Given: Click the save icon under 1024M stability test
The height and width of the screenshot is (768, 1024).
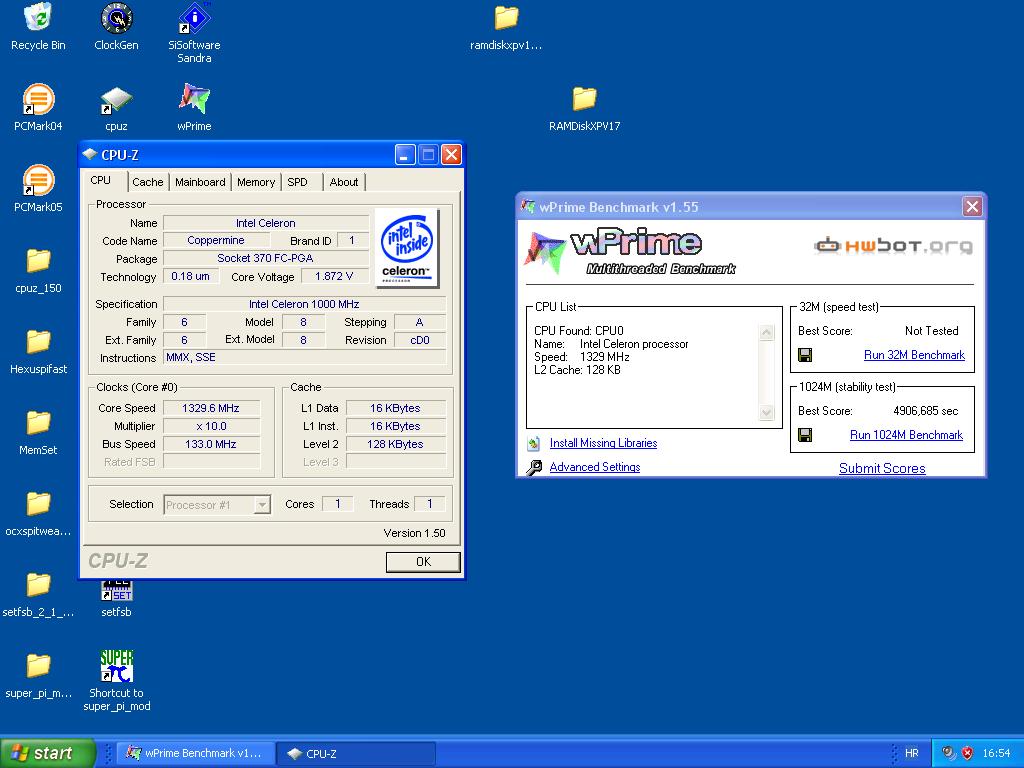Looking at the screenshot, I should pos(805,435).
